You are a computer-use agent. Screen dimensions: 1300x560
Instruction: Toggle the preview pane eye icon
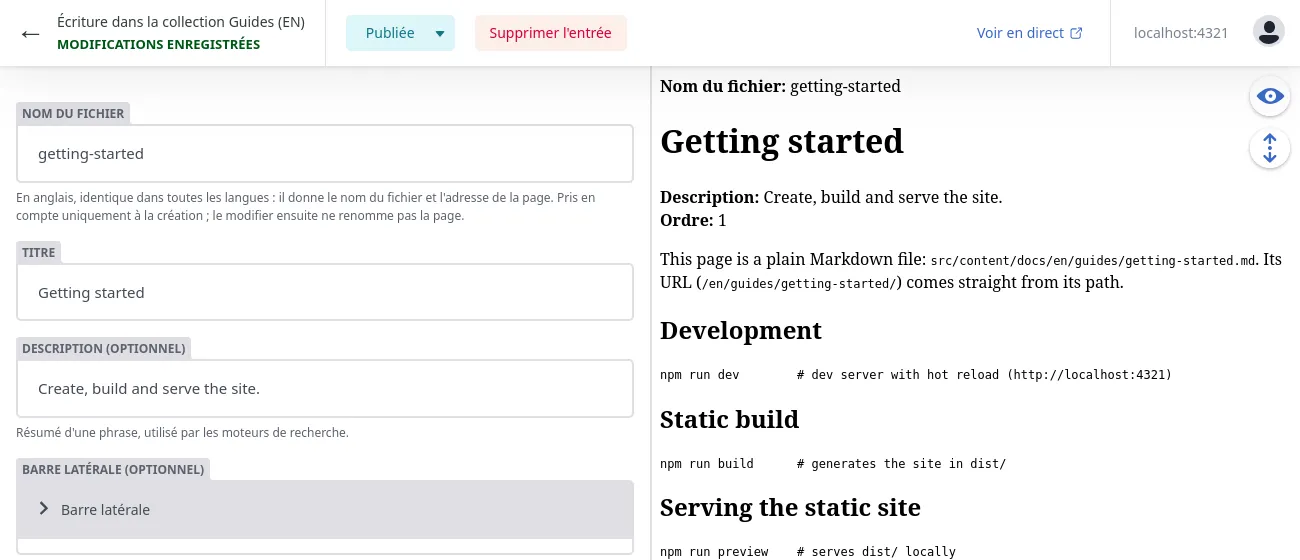point(1270,96)
